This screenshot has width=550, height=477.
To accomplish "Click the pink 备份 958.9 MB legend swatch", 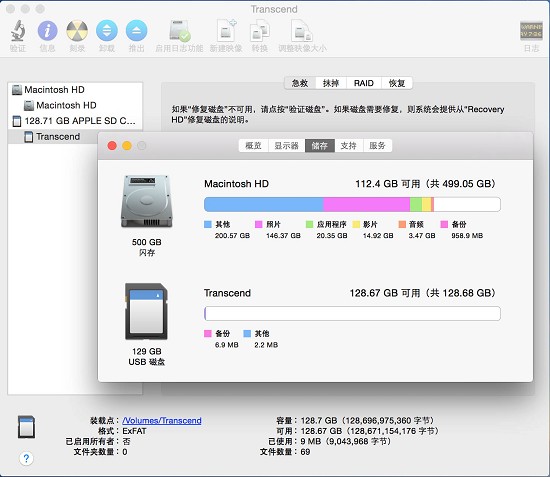I will (444, 224).
